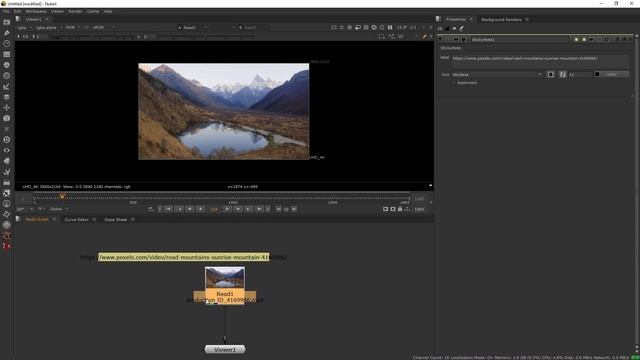This screenshot has width=640, height=360.
Task: Toggle the bookmark checkbox
Action: [453, 83]
